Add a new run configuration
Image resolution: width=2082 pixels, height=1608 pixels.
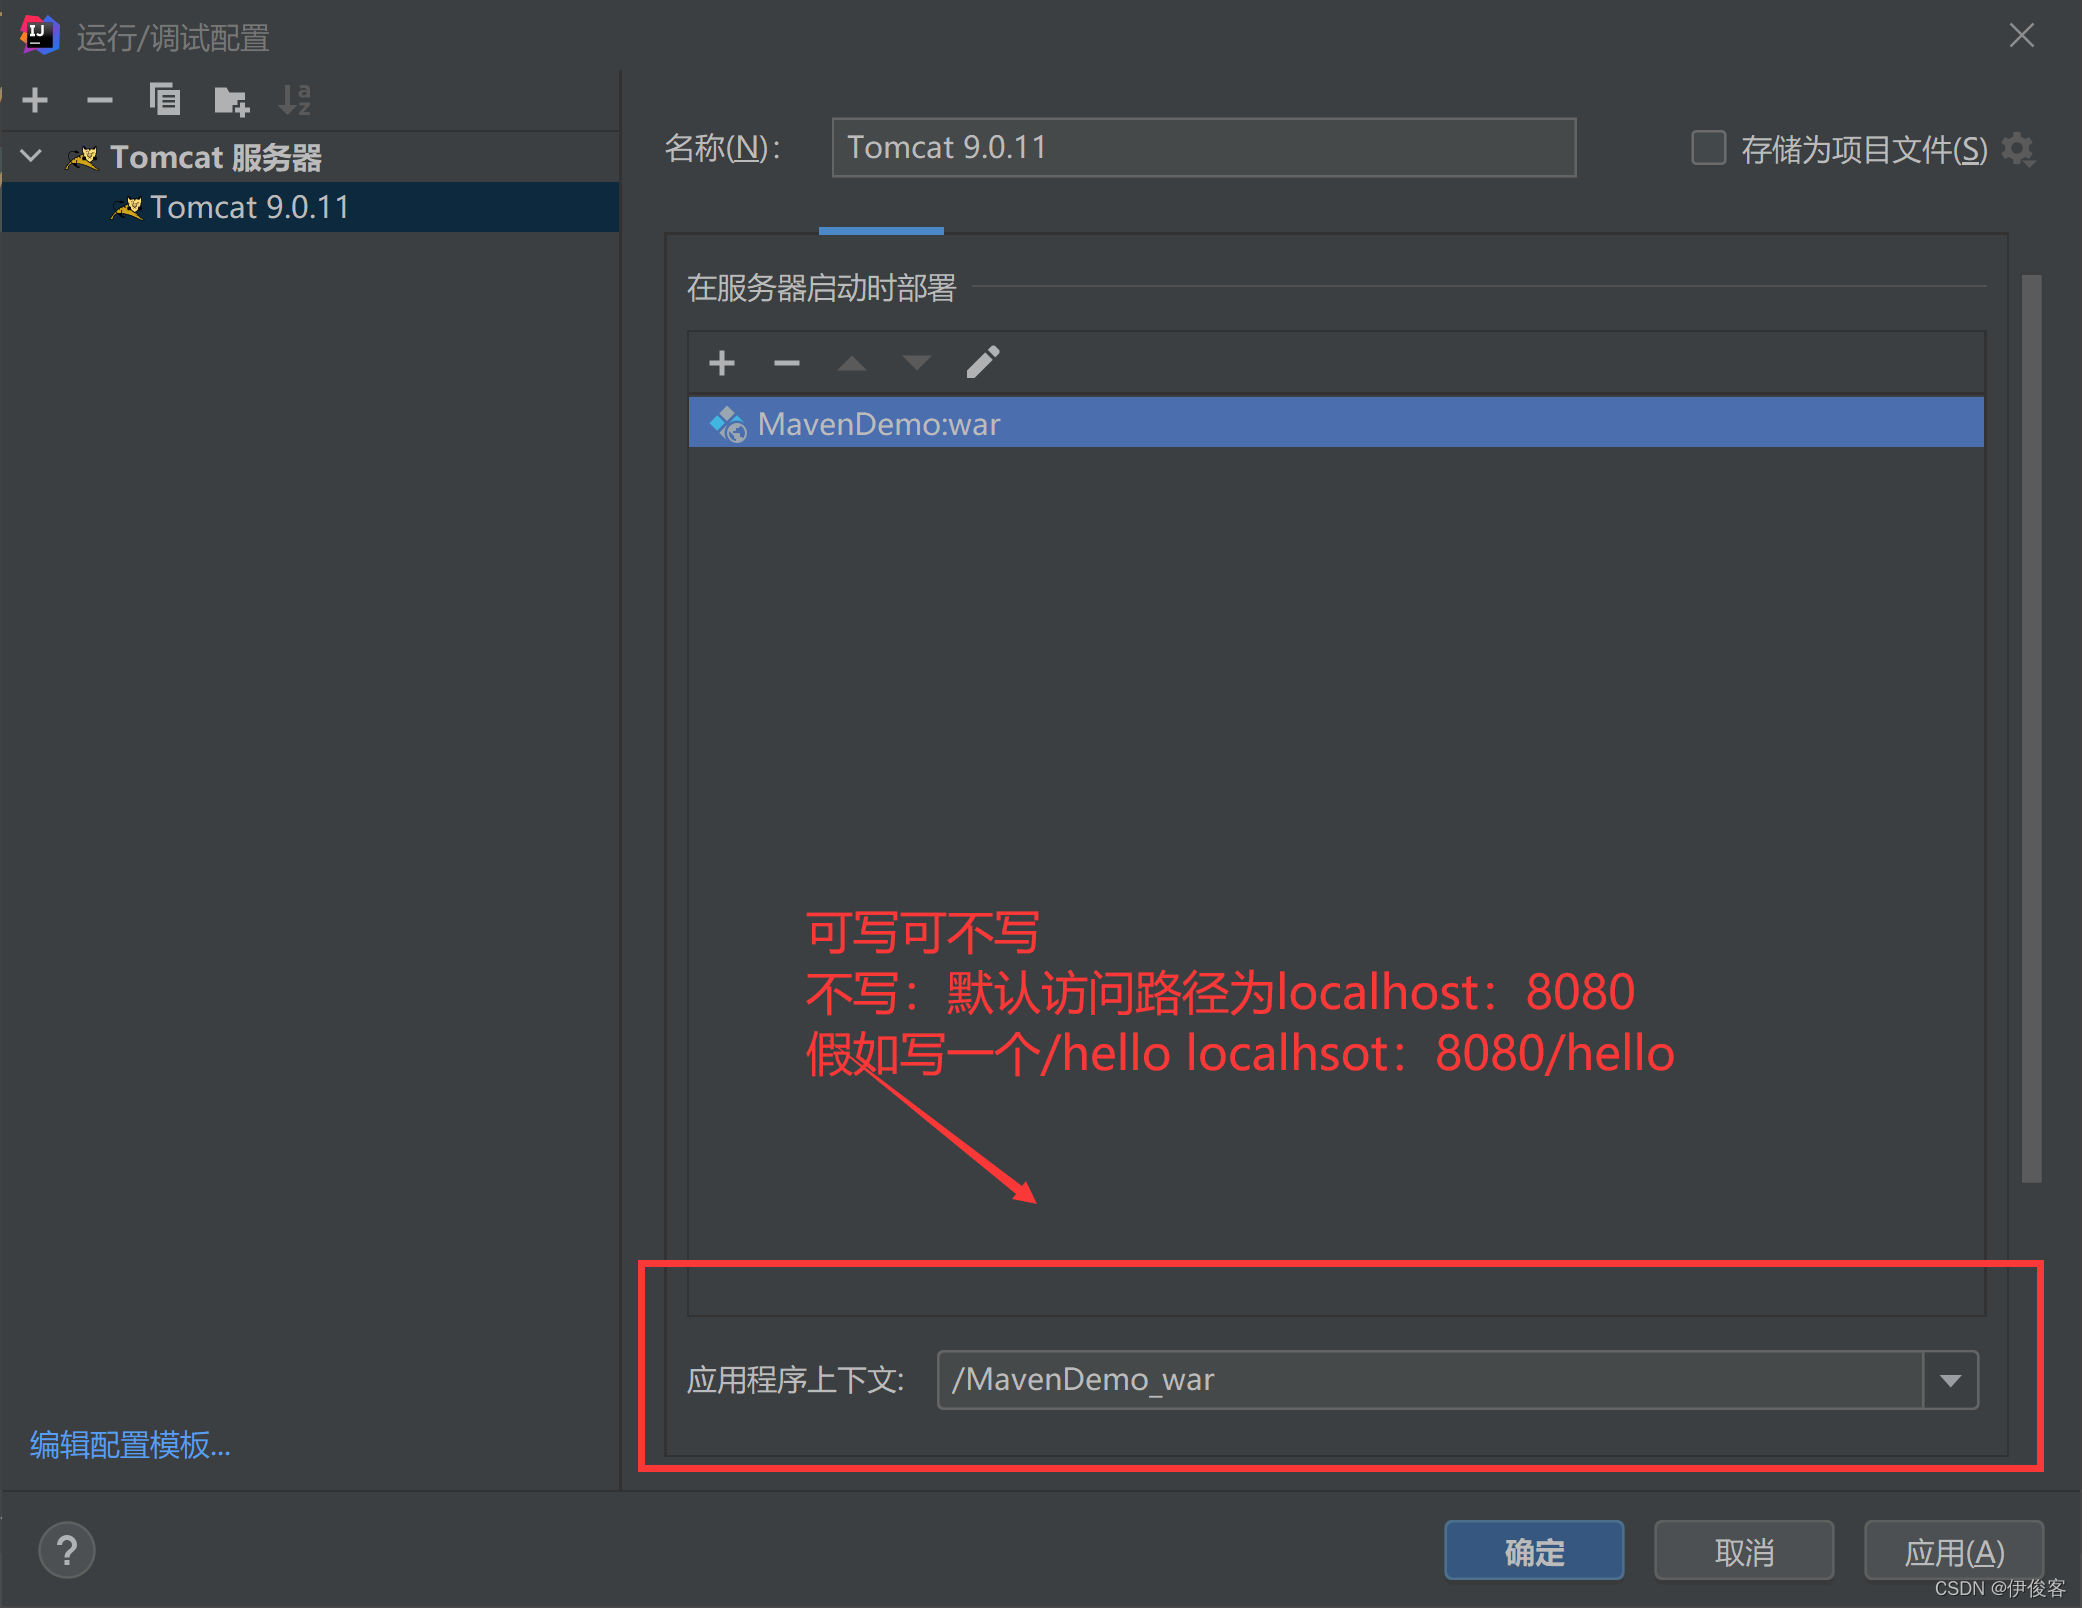pyautogui.click(x=35, y=100)
